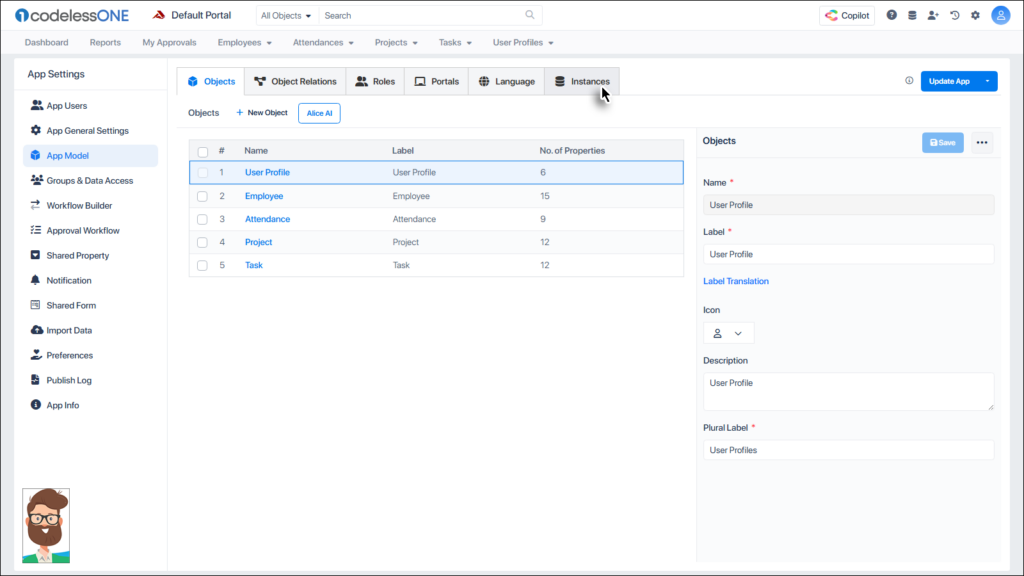Image resolution: width=1024 pixels, height=576 pixels.
Task: Expand the Employees menu
Action: (244, 42)
